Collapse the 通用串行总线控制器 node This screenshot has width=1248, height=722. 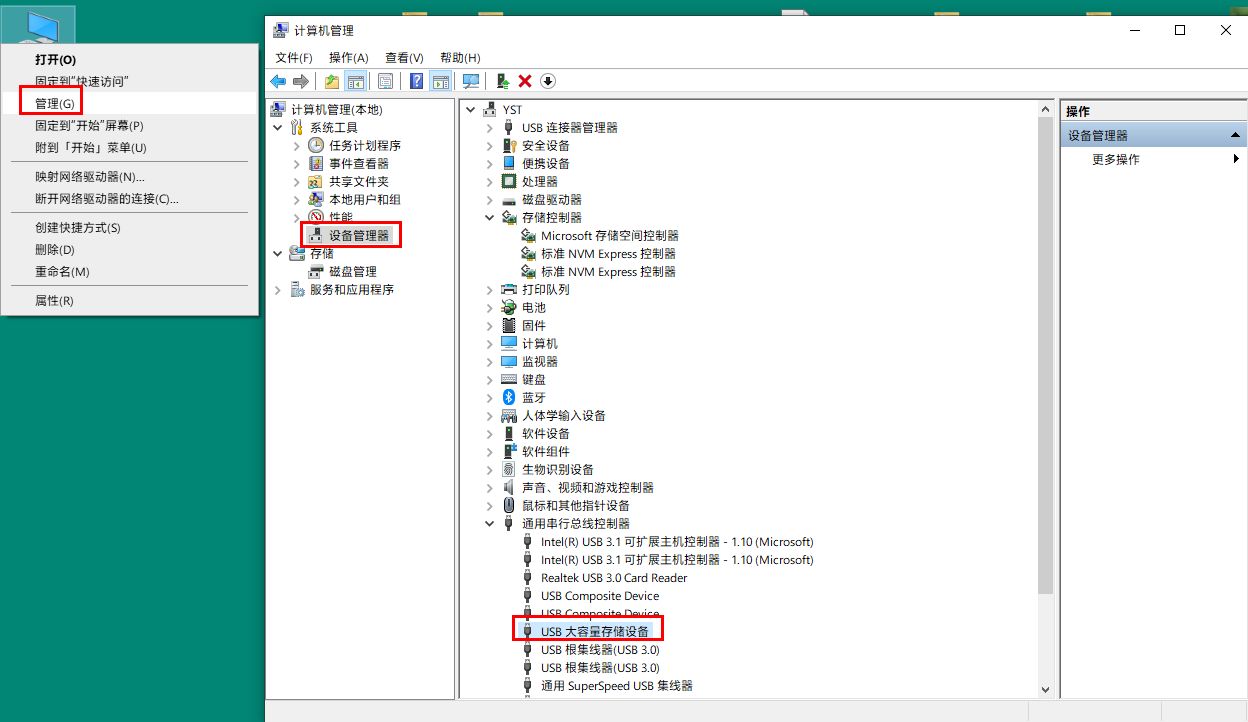coord(489,523)
